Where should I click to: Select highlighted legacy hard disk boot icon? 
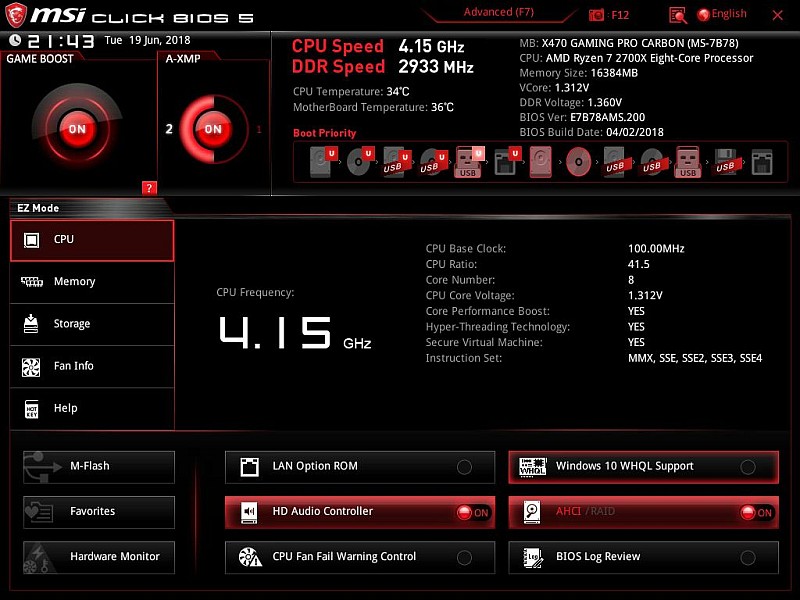(541, 162)
